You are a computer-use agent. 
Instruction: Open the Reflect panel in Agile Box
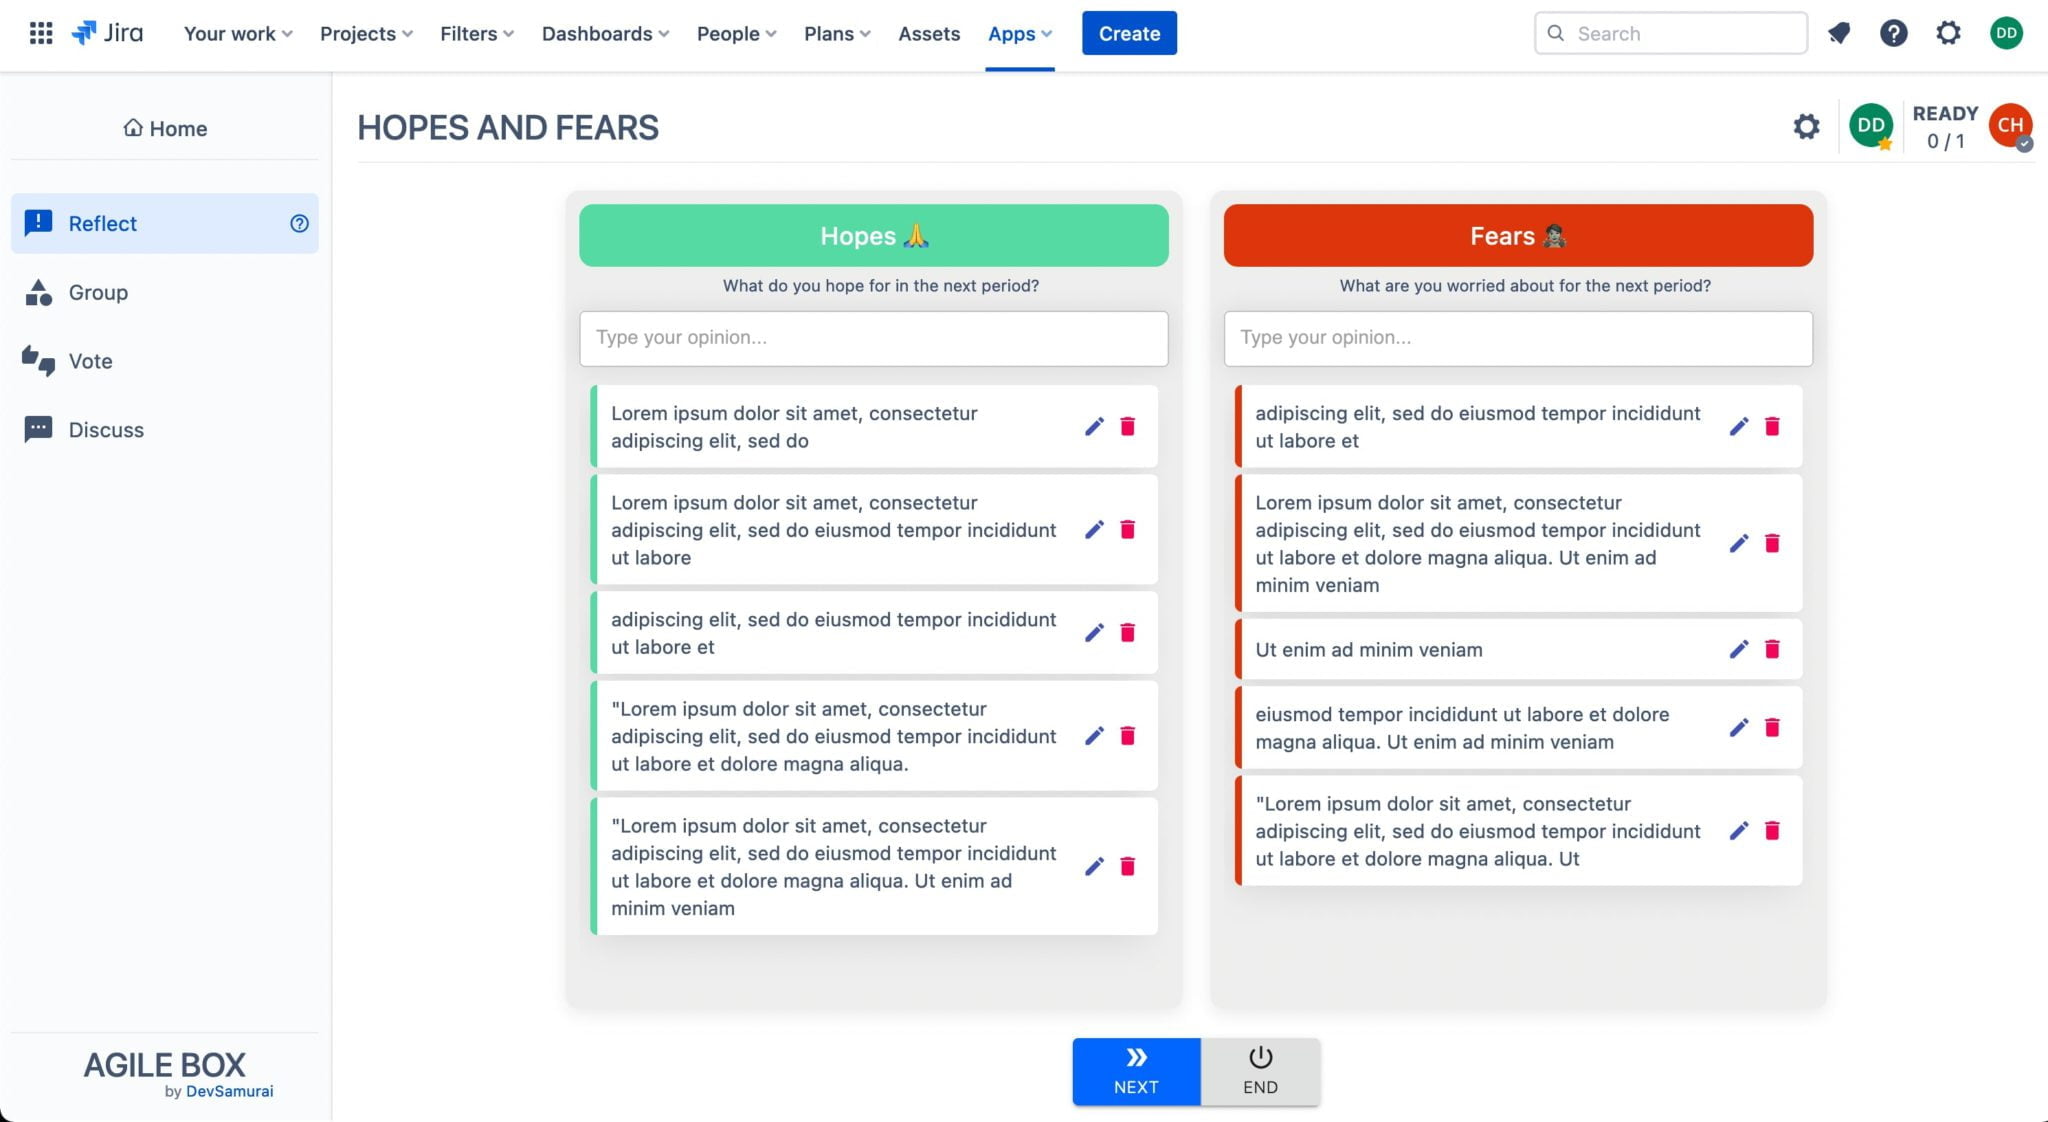coord(103,223)
